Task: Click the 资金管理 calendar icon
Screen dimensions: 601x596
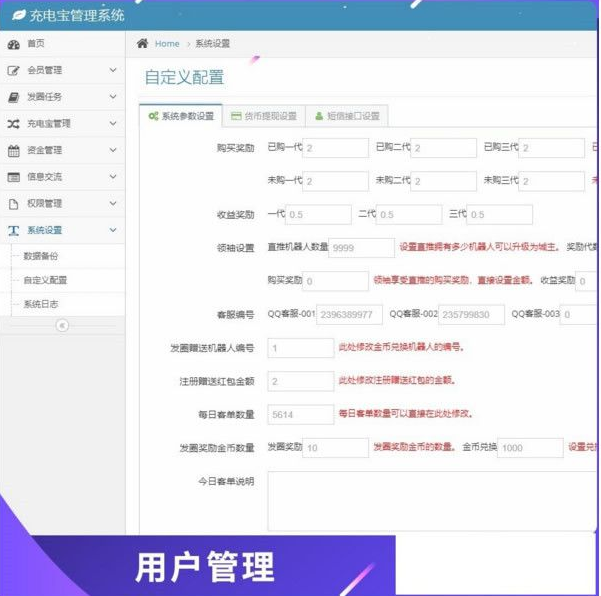Action: coord(13,151)
